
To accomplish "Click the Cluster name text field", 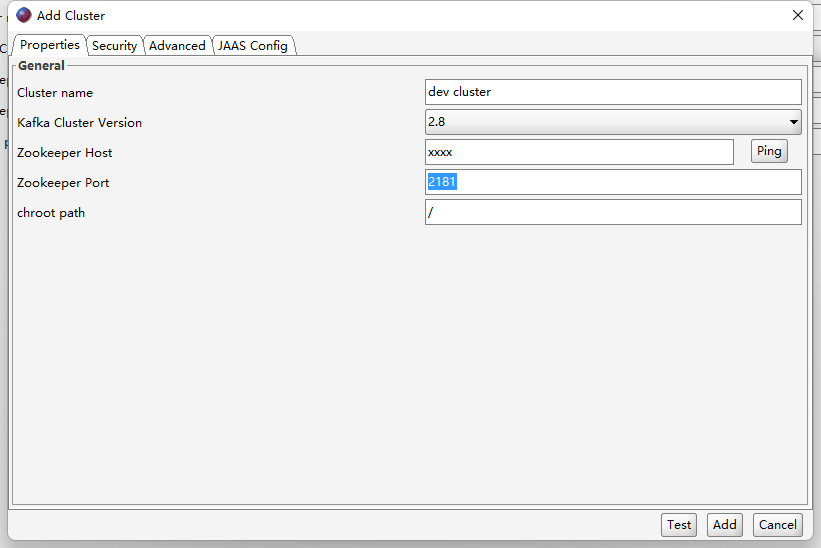I will (x=612, y=92).
